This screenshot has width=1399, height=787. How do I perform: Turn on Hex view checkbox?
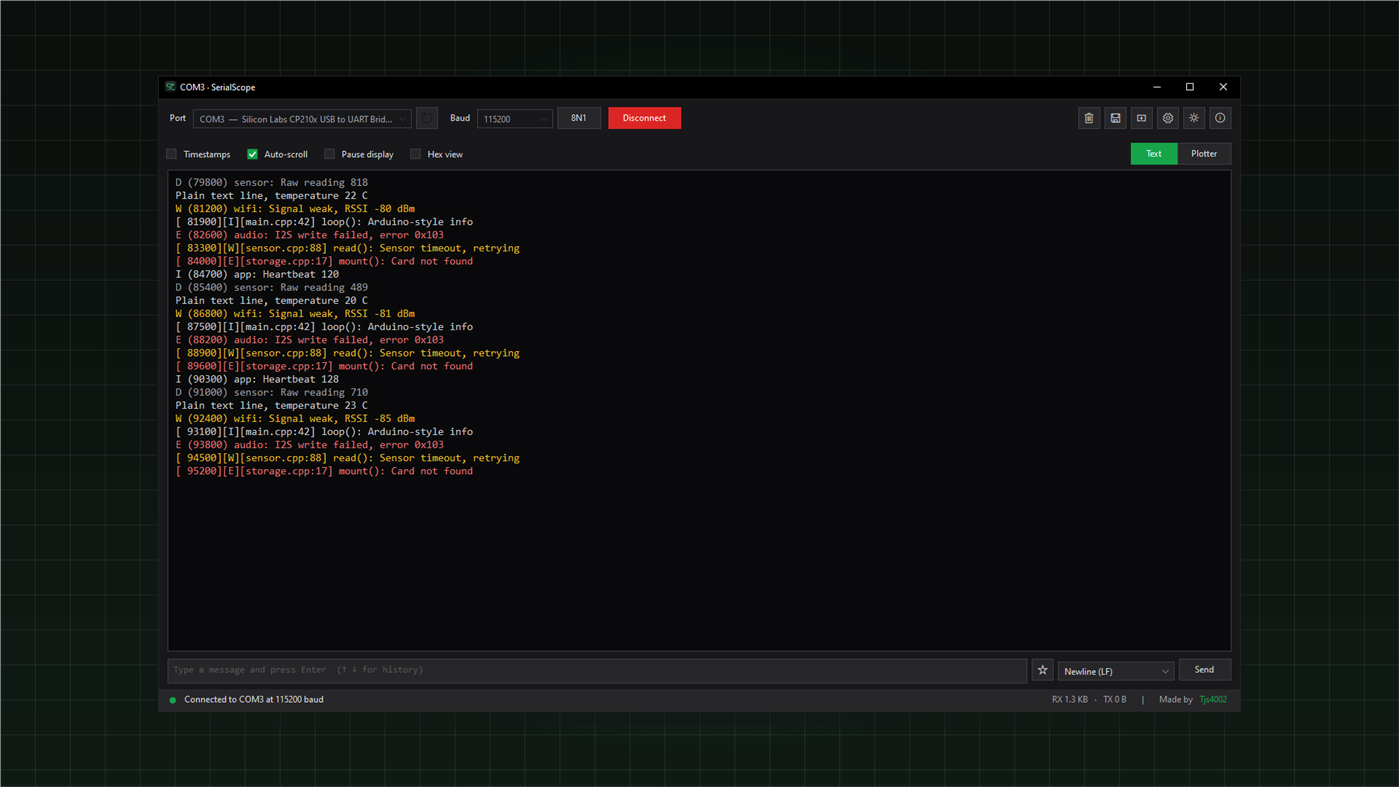[416, 154]
